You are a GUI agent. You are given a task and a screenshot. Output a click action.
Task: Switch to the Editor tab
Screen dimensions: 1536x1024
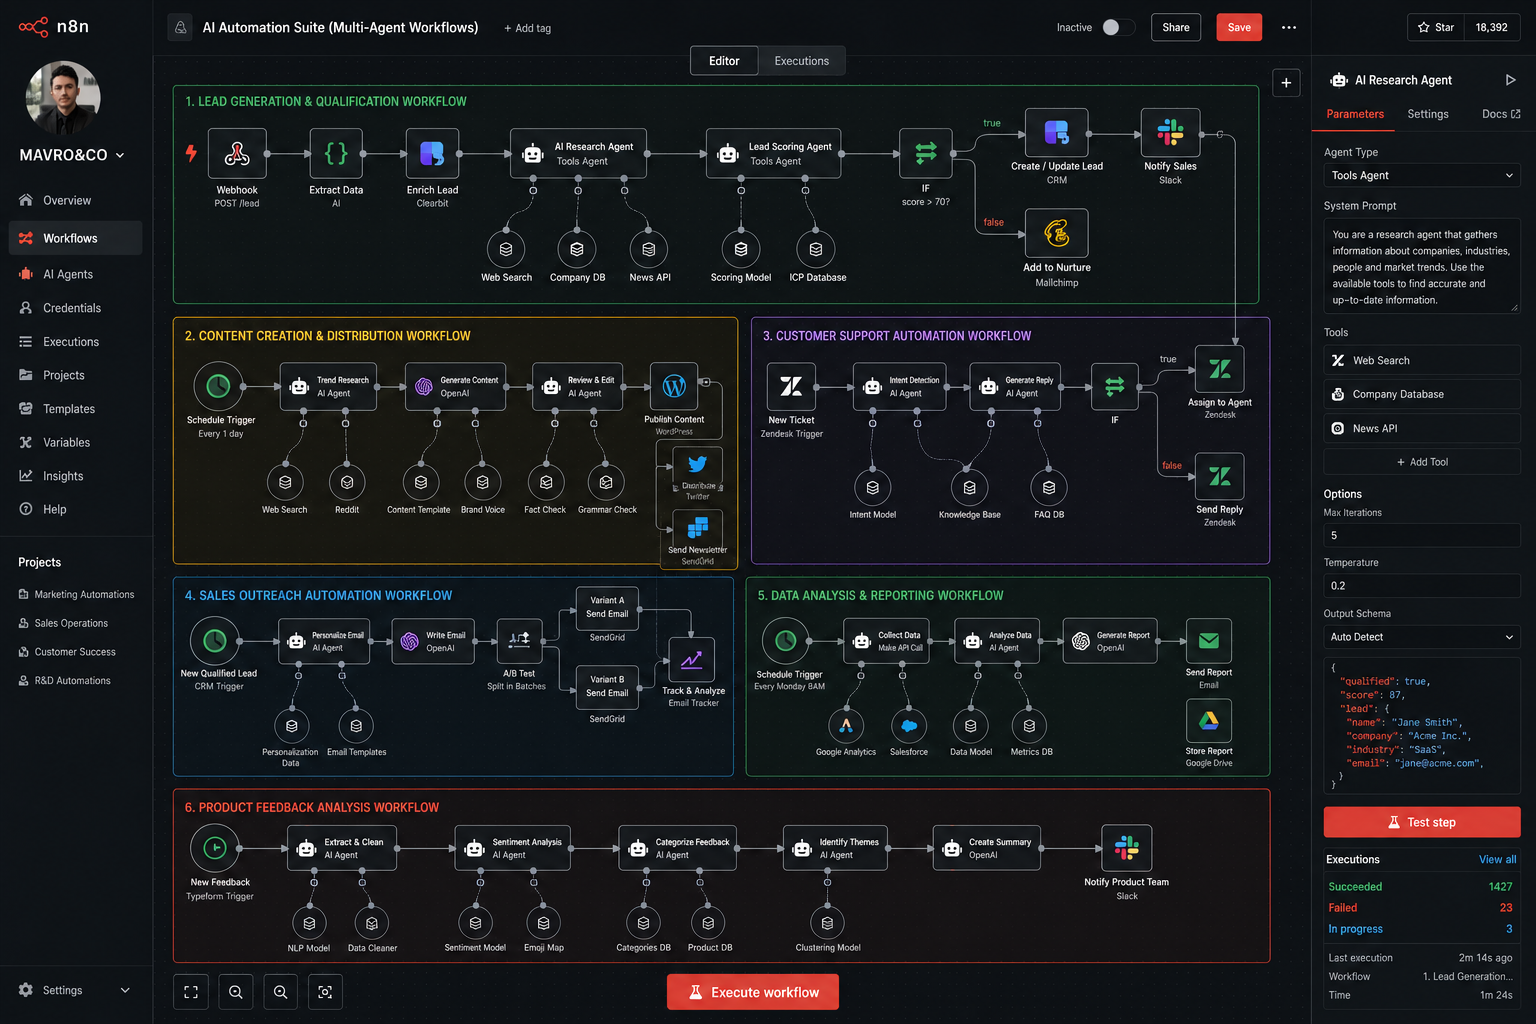[x=724, y=61]
